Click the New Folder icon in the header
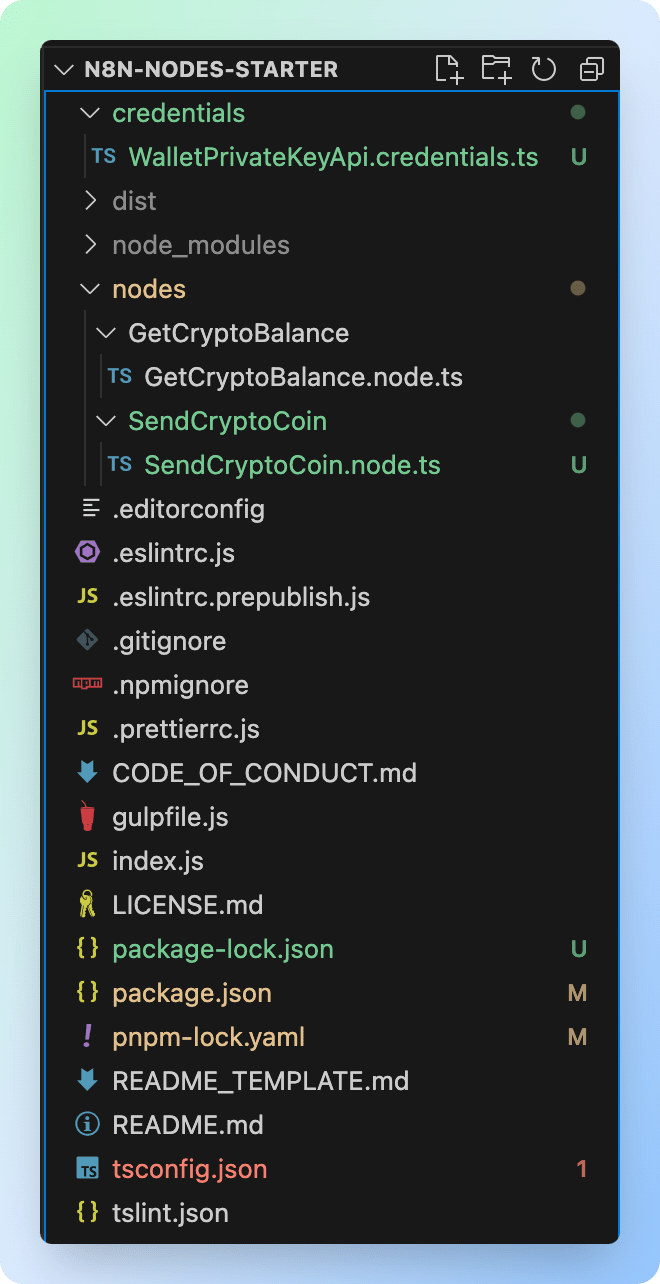The image size is (660, 1284). click(x=496, y=68)
